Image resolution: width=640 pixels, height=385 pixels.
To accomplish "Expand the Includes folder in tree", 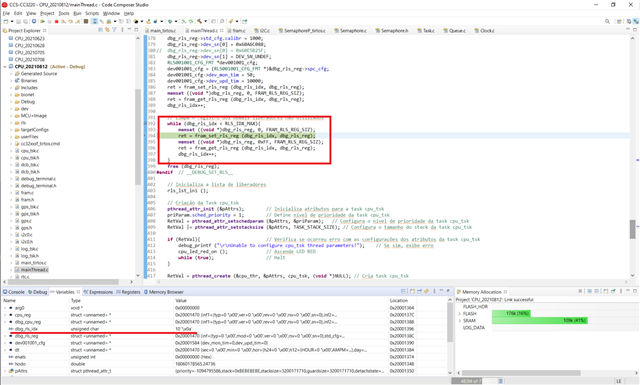I will [x=11, y=88].
